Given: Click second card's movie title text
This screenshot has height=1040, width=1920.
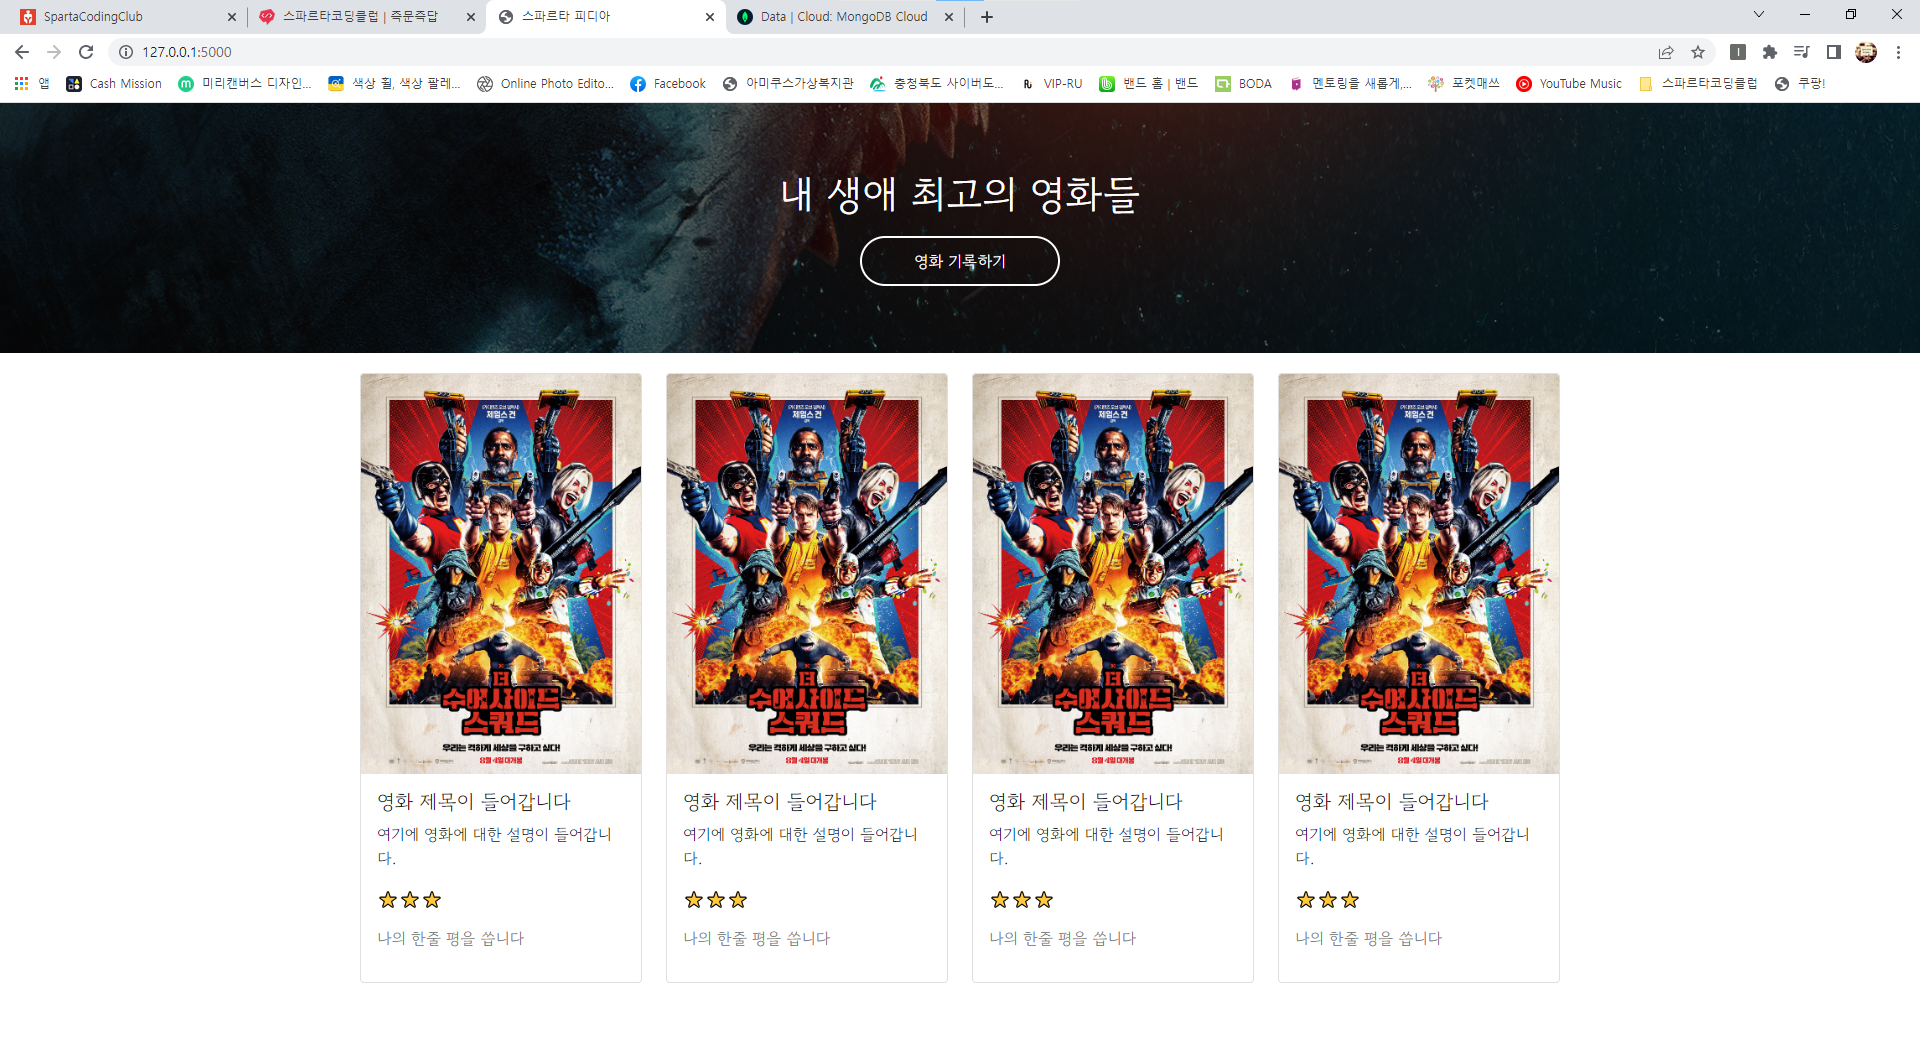Looking at the screenshot, I should (x=780, y=802).
